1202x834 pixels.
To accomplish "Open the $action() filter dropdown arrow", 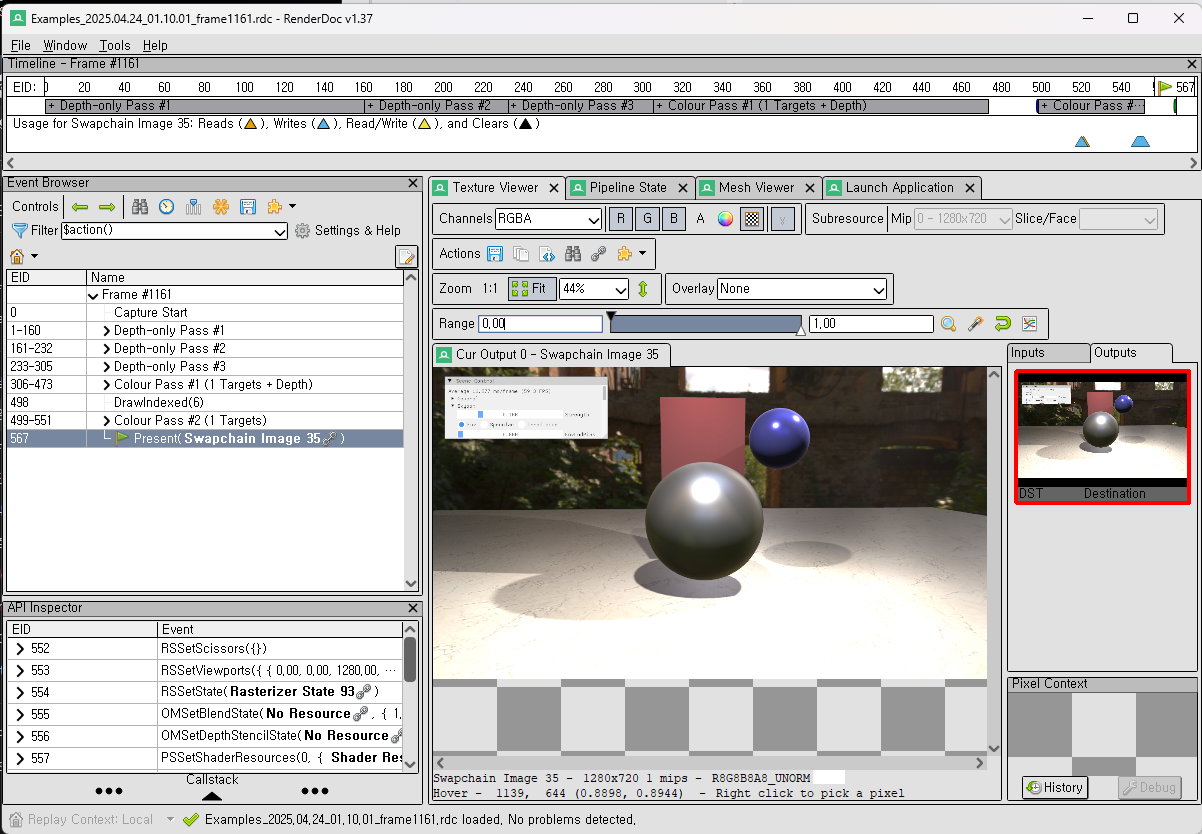I will 280,231.
